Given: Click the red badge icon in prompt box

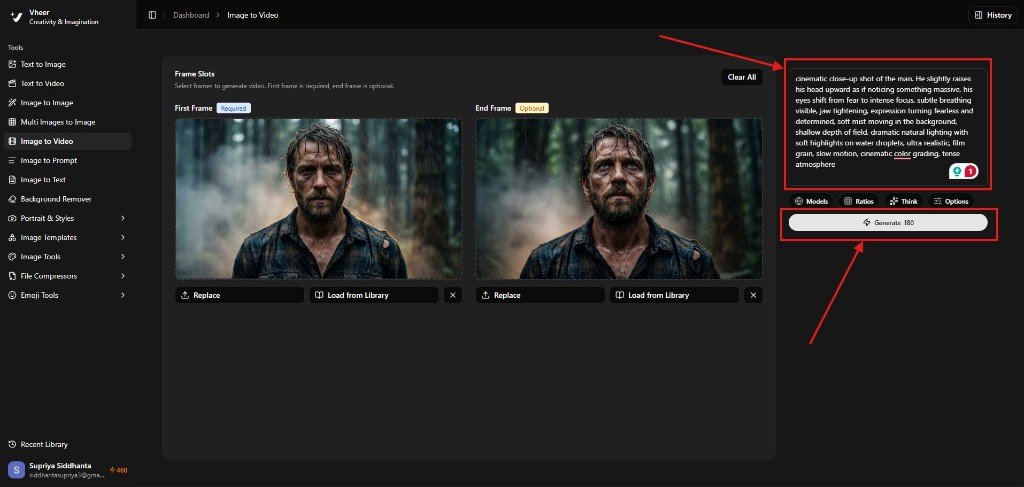Looking at the screenshot, I should 970,172.
